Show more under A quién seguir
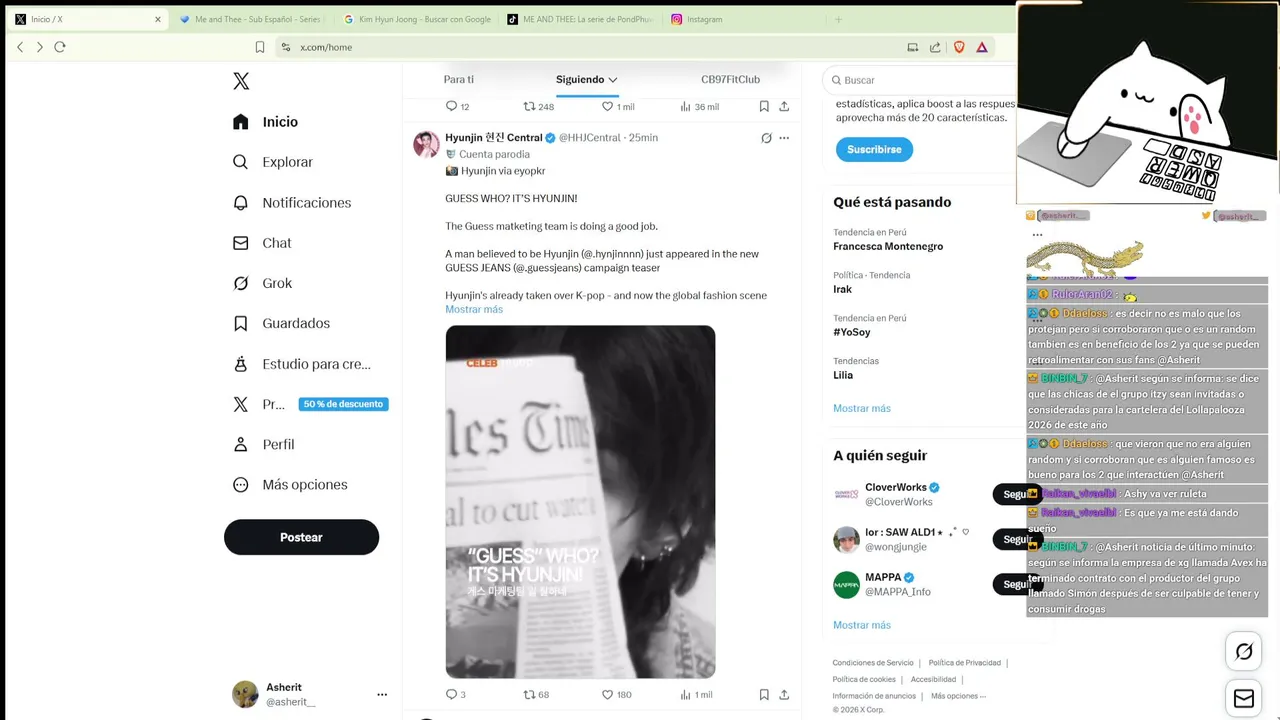 861,625
